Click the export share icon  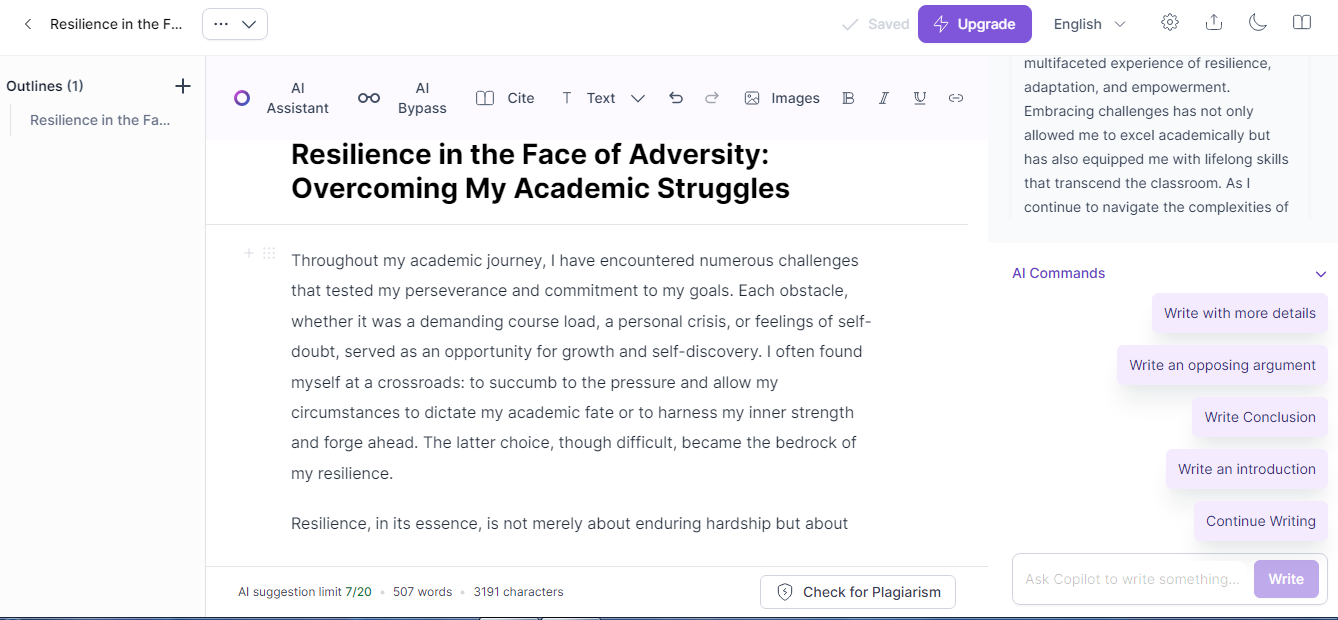(x=1214, y=22)
